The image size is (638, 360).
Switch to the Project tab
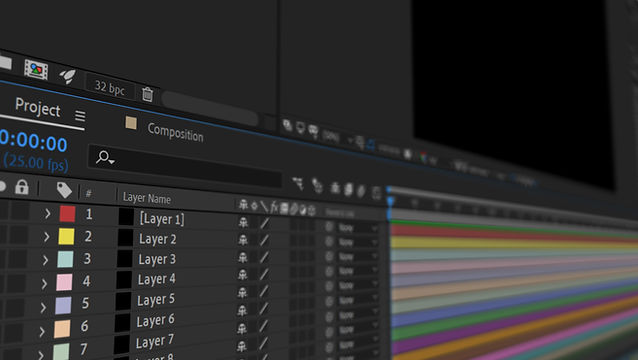click(x=38, y=108)
